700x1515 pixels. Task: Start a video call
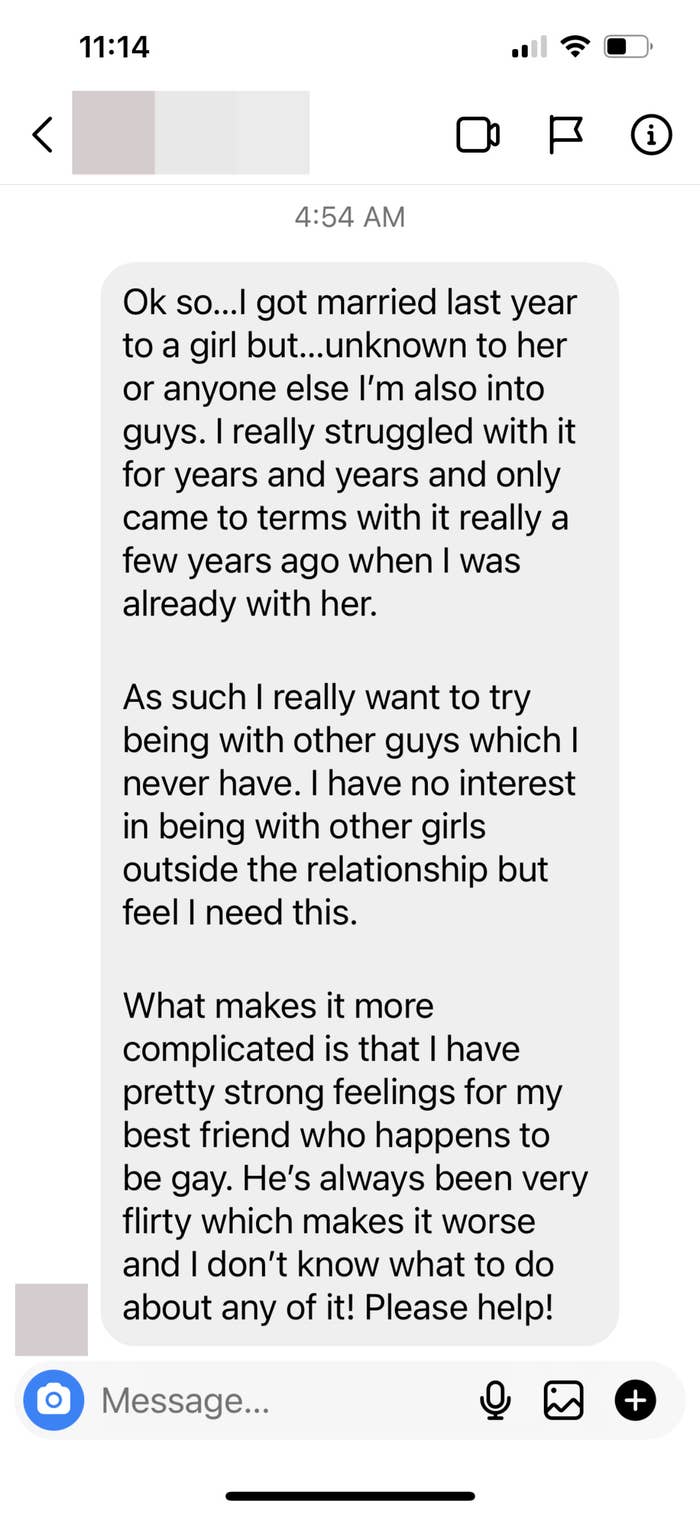tap(479, 135)
